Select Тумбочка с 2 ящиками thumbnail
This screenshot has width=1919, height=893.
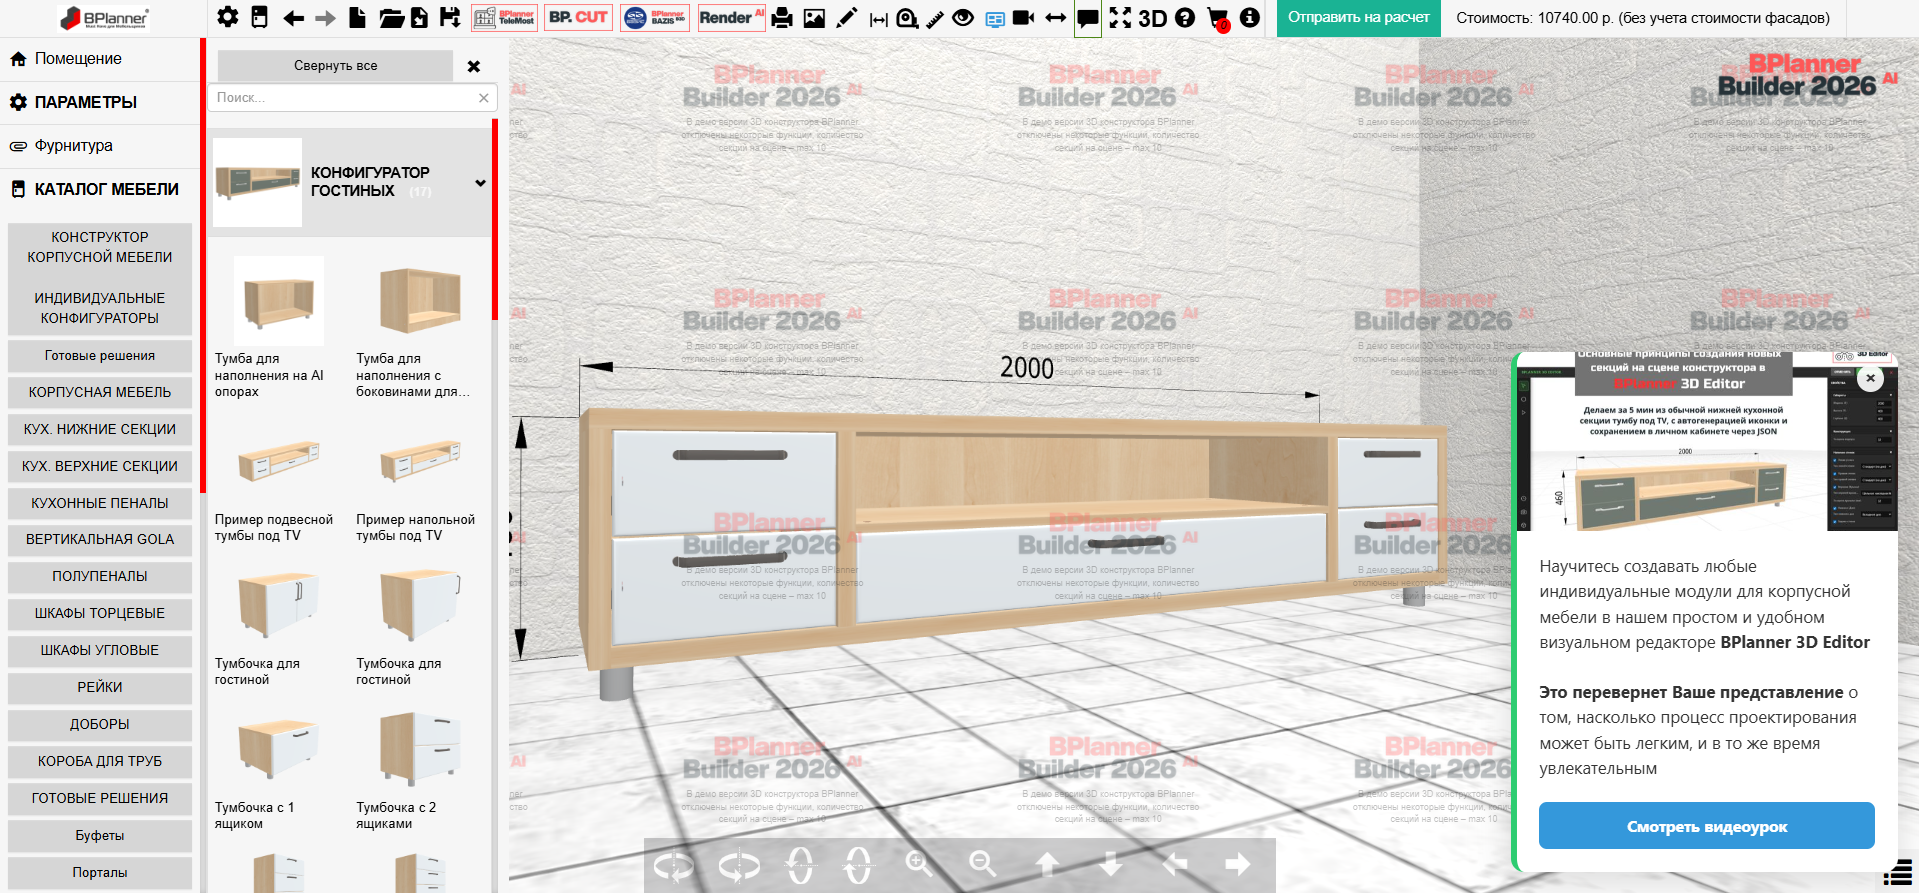(420, 750)
